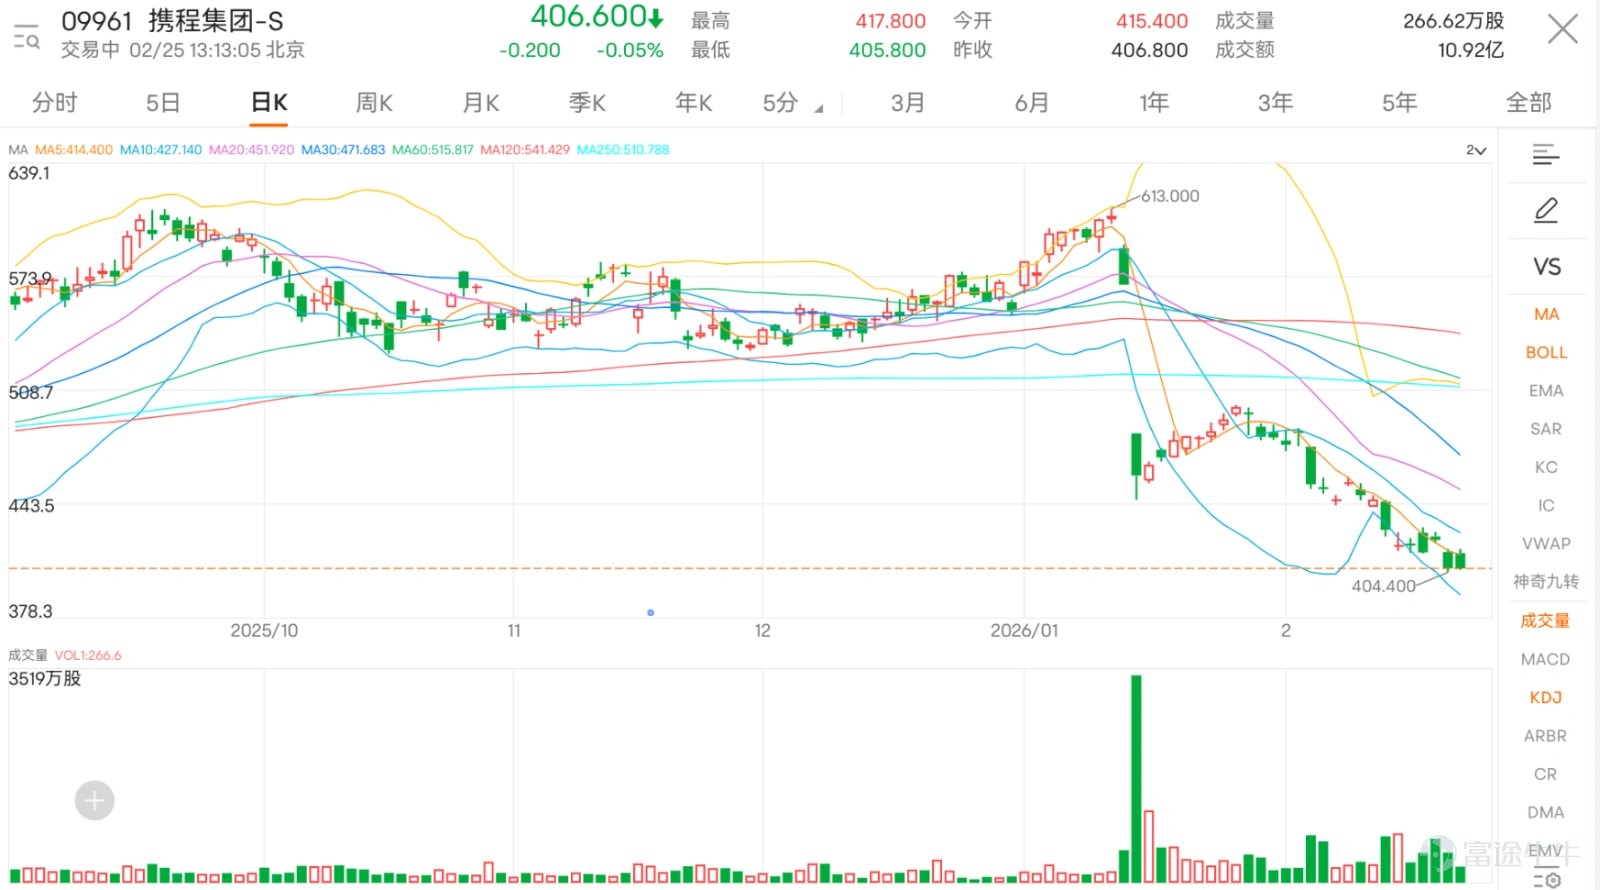Switch to the 分时 tab

(x=54, y=102)
